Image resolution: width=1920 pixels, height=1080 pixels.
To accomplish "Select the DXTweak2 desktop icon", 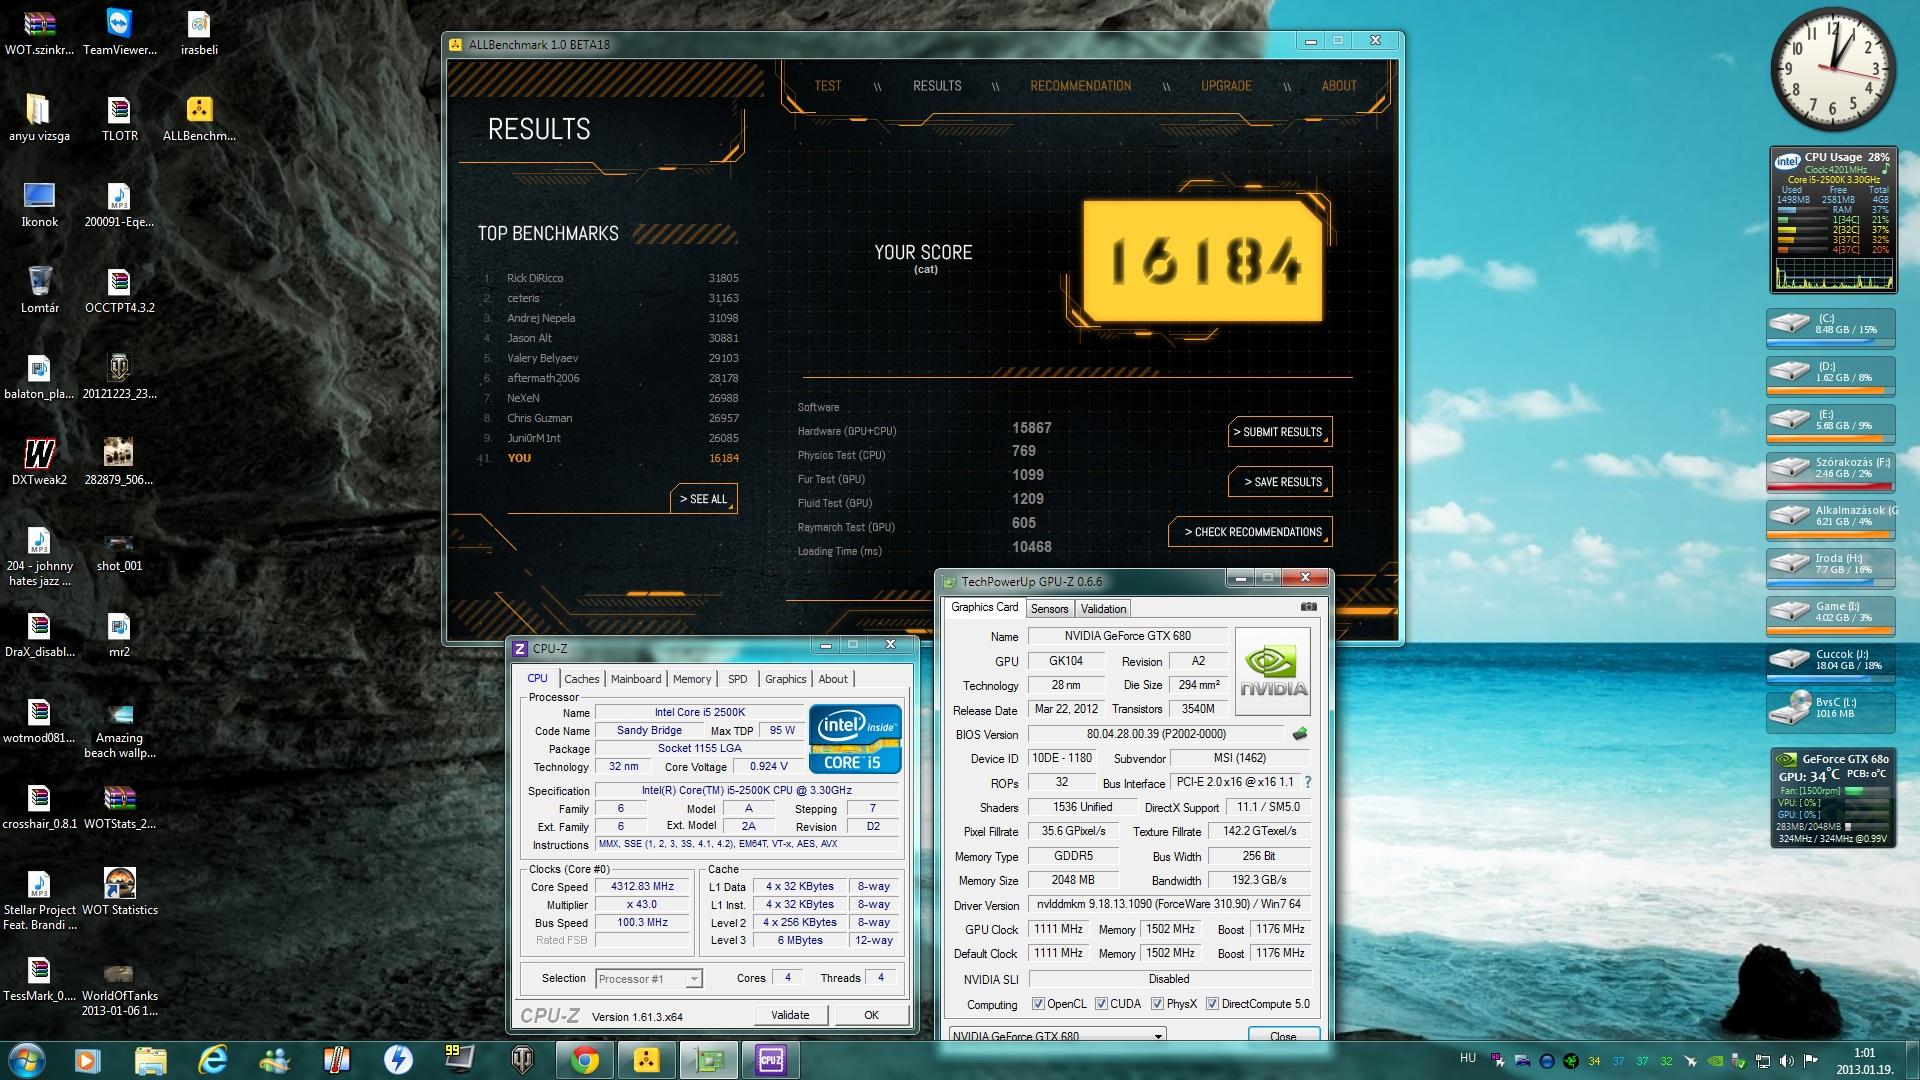I will click(39, 462).
